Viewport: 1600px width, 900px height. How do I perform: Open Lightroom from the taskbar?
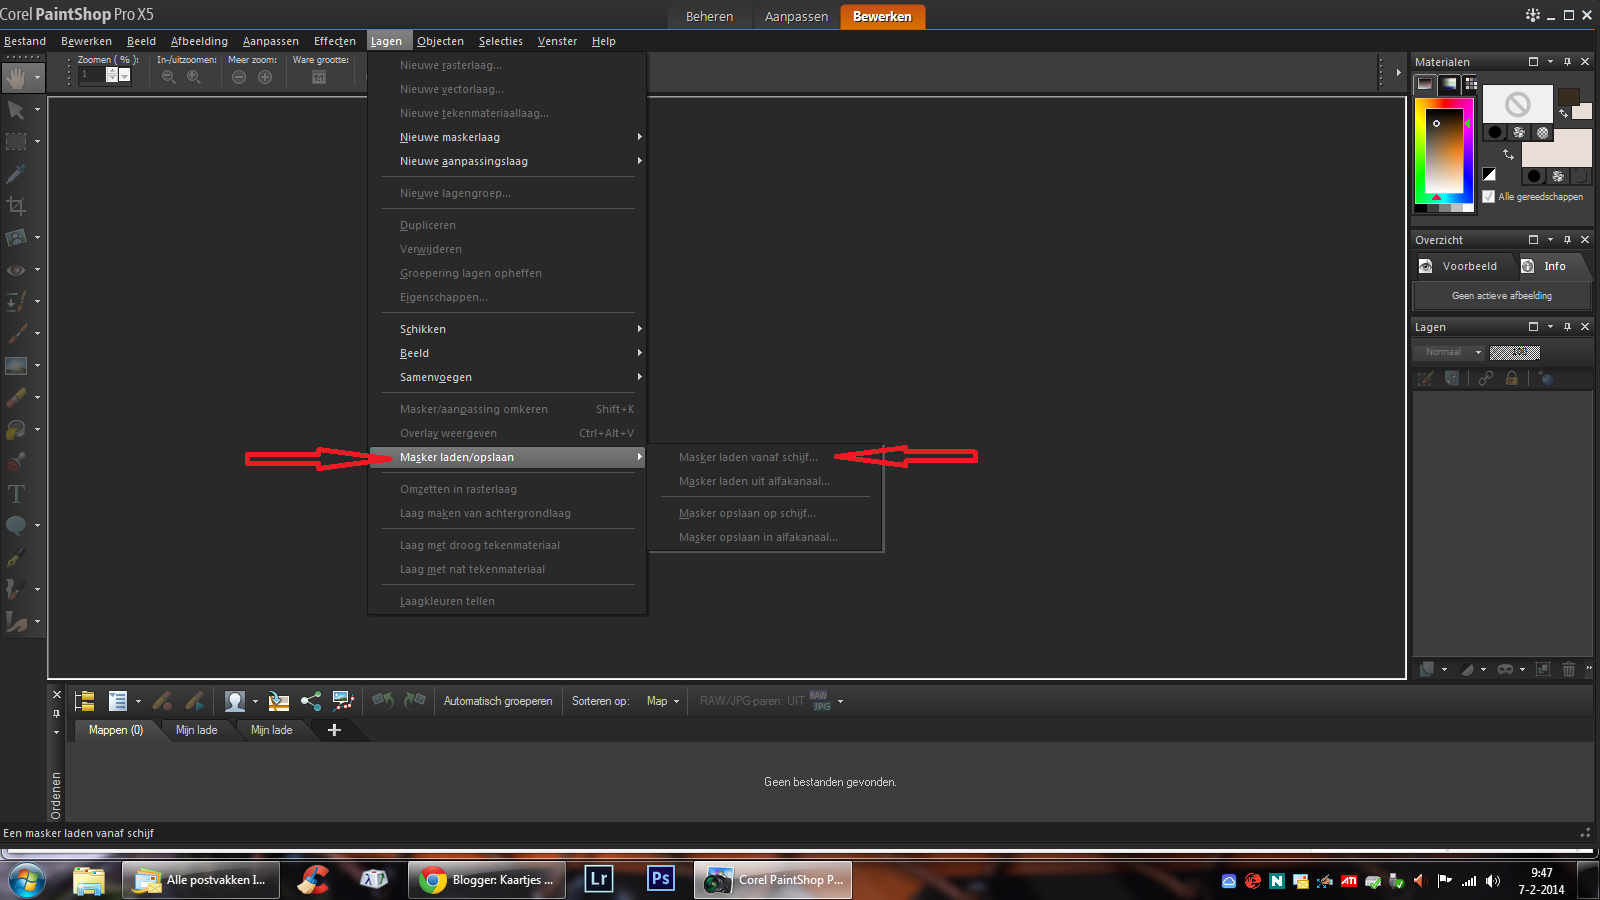[x=599, y=879]
